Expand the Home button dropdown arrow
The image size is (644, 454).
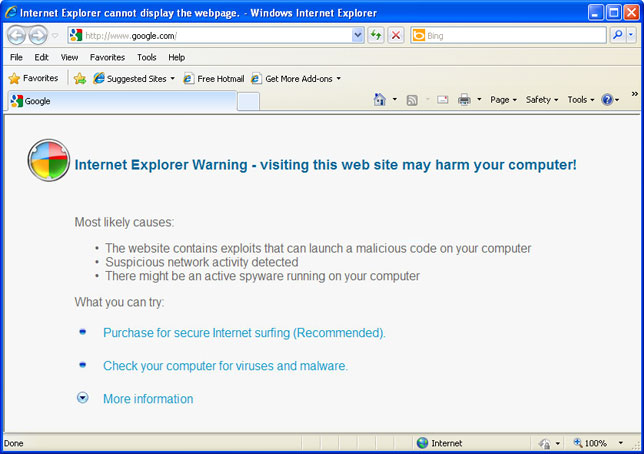395,99
